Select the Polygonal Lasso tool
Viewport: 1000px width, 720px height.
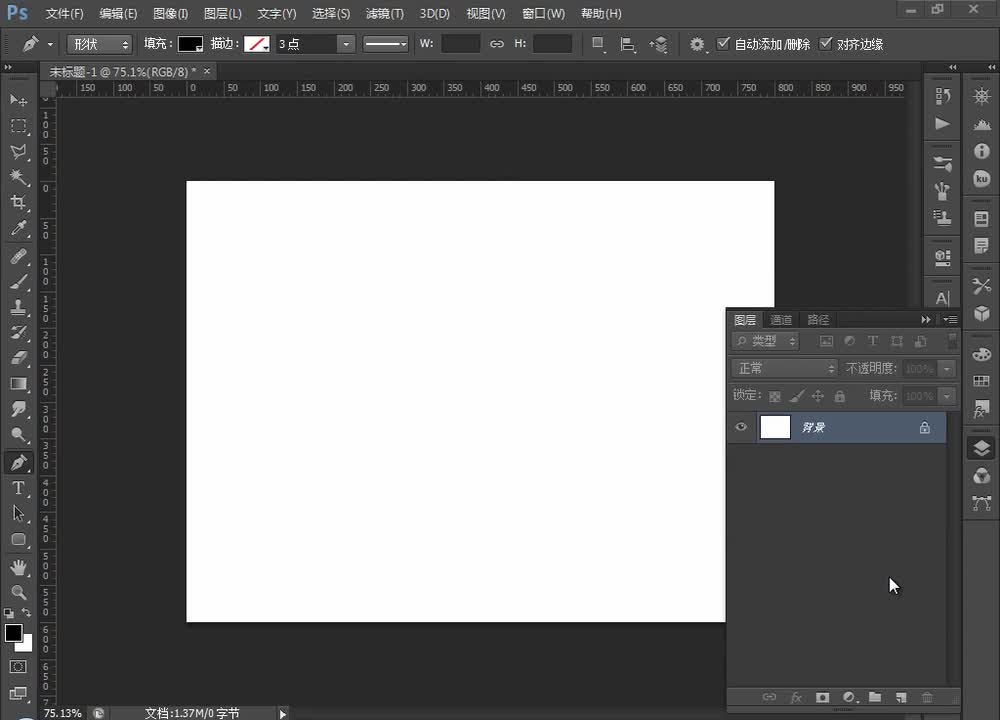click(x=18, y=152)
